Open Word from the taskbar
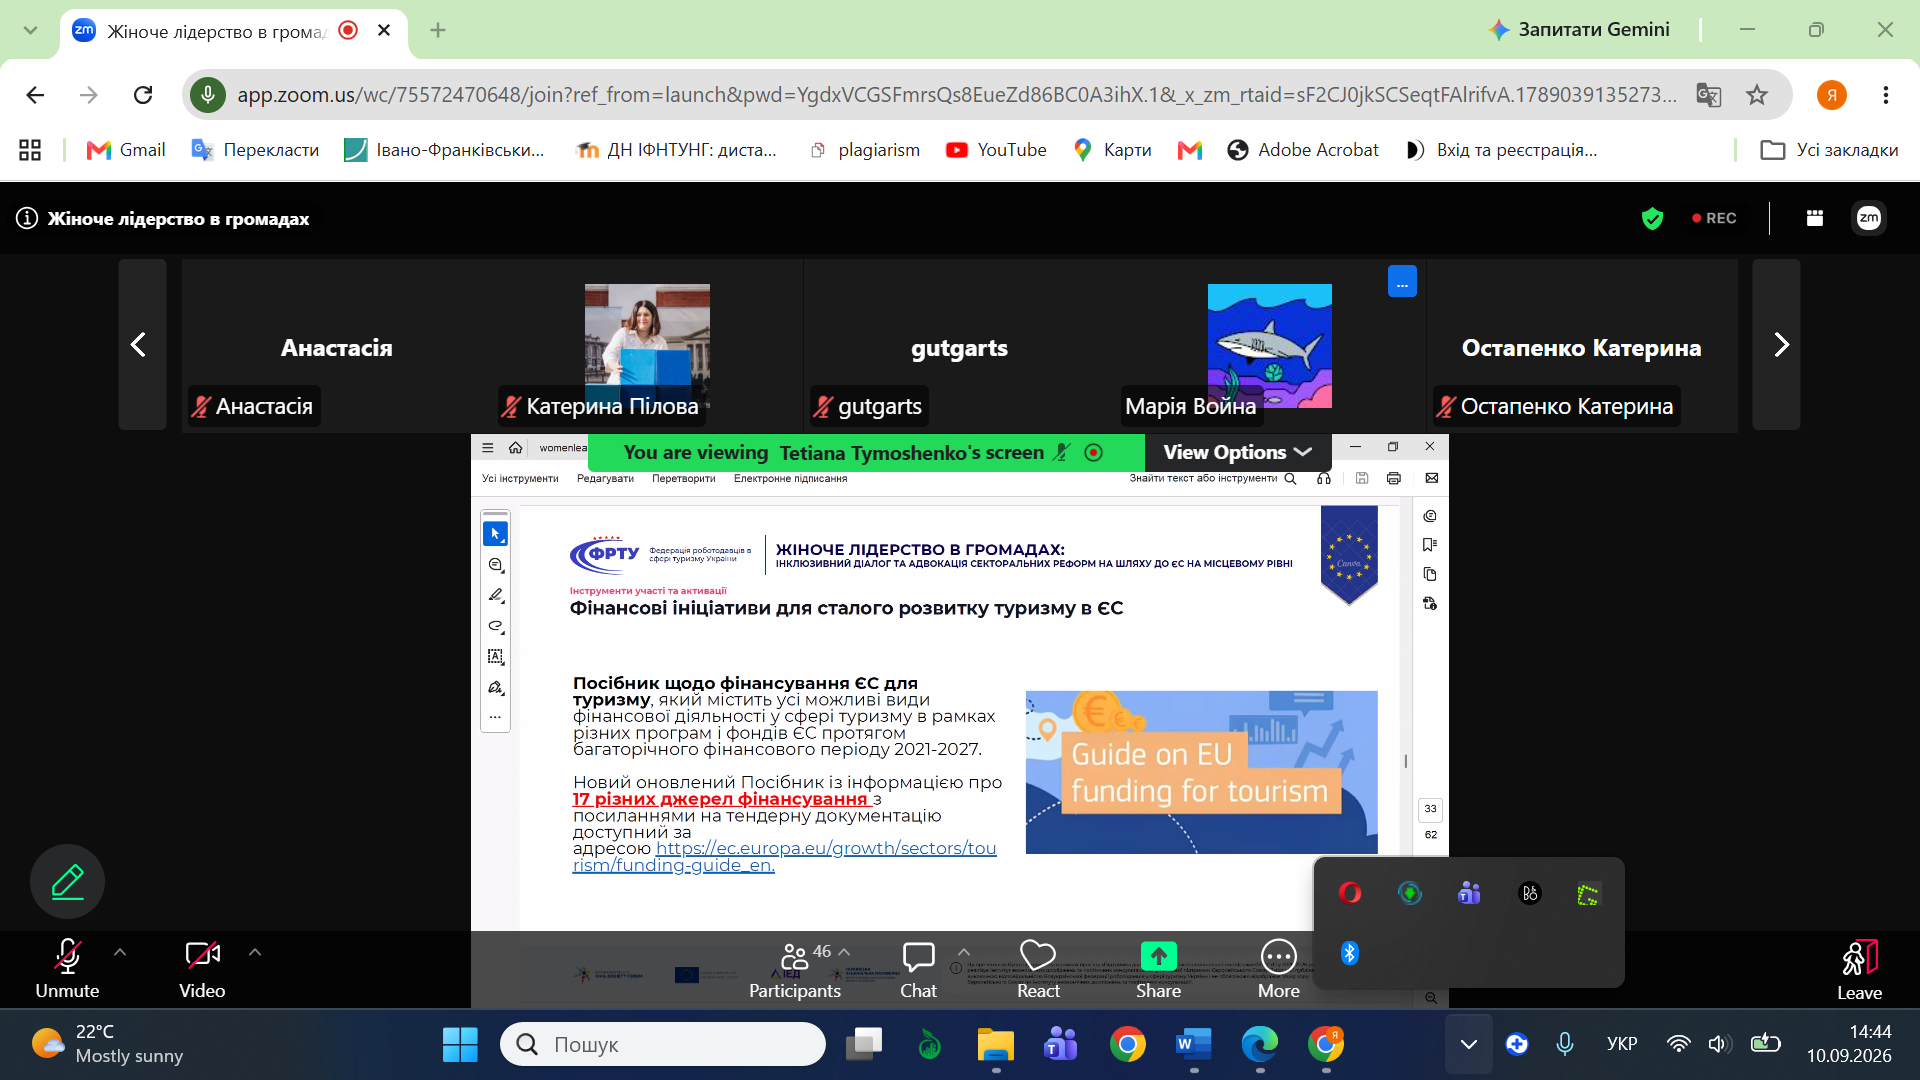This screenshot has height=1080, width=1920. pyautogui.click(x=1193, y=1045)
